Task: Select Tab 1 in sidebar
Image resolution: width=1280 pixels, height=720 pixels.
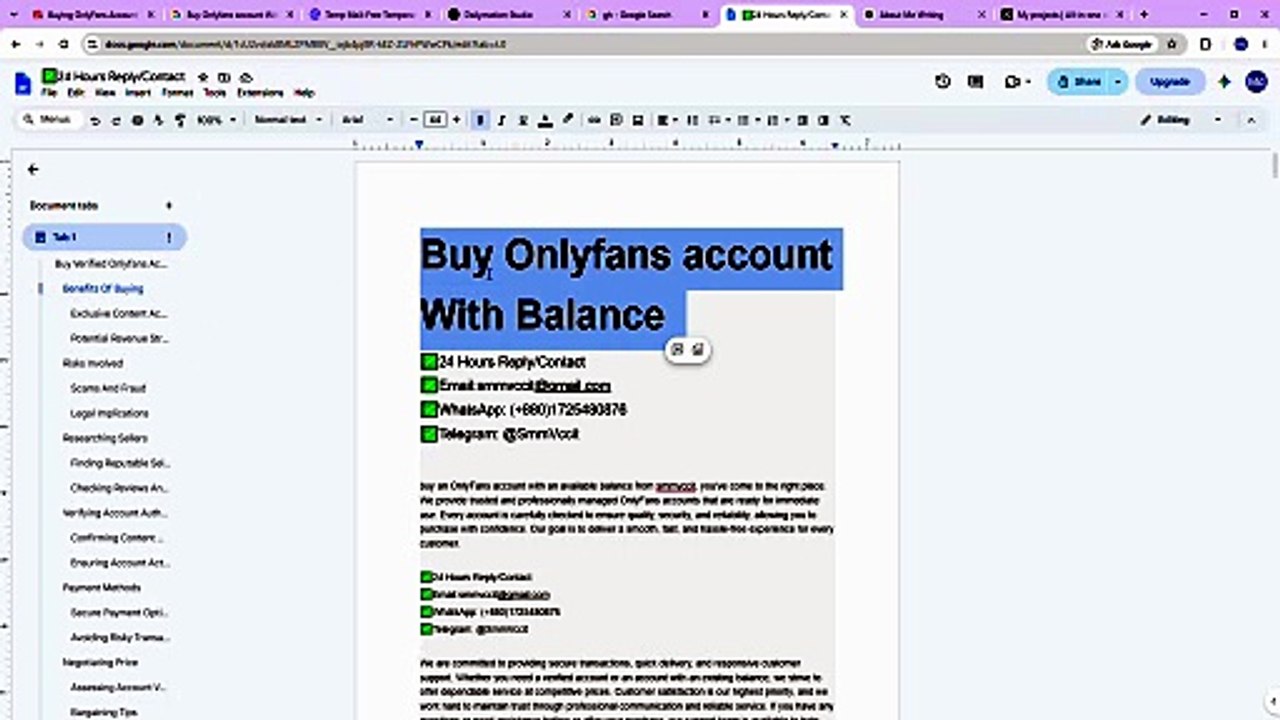Action: click(104, 237)
